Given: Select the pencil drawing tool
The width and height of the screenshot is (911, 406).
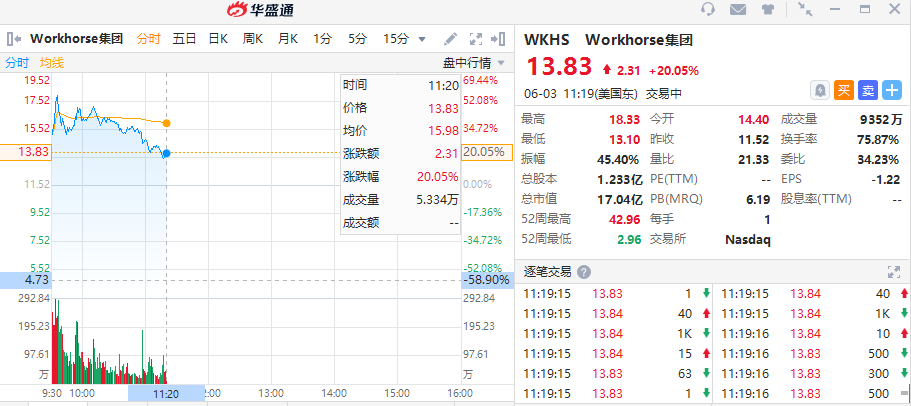Looking at the screenshot, I should tap(450, 39).
